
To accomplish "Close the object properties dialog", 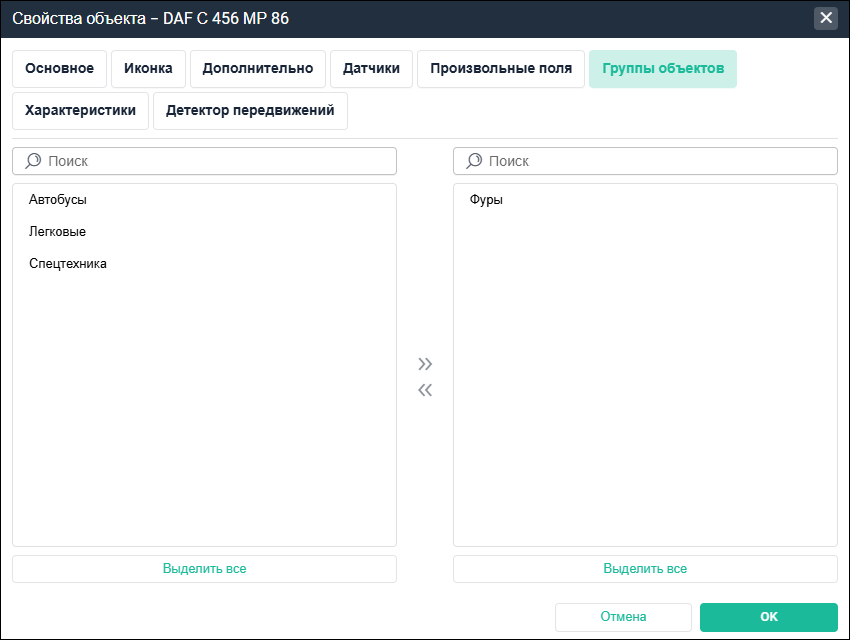I will click(825, 19).
